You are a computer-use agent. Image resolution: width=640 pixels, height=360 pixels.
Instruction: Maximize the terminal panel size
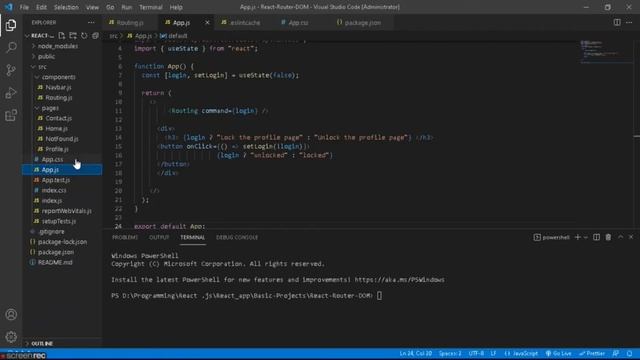coord(620,237)
